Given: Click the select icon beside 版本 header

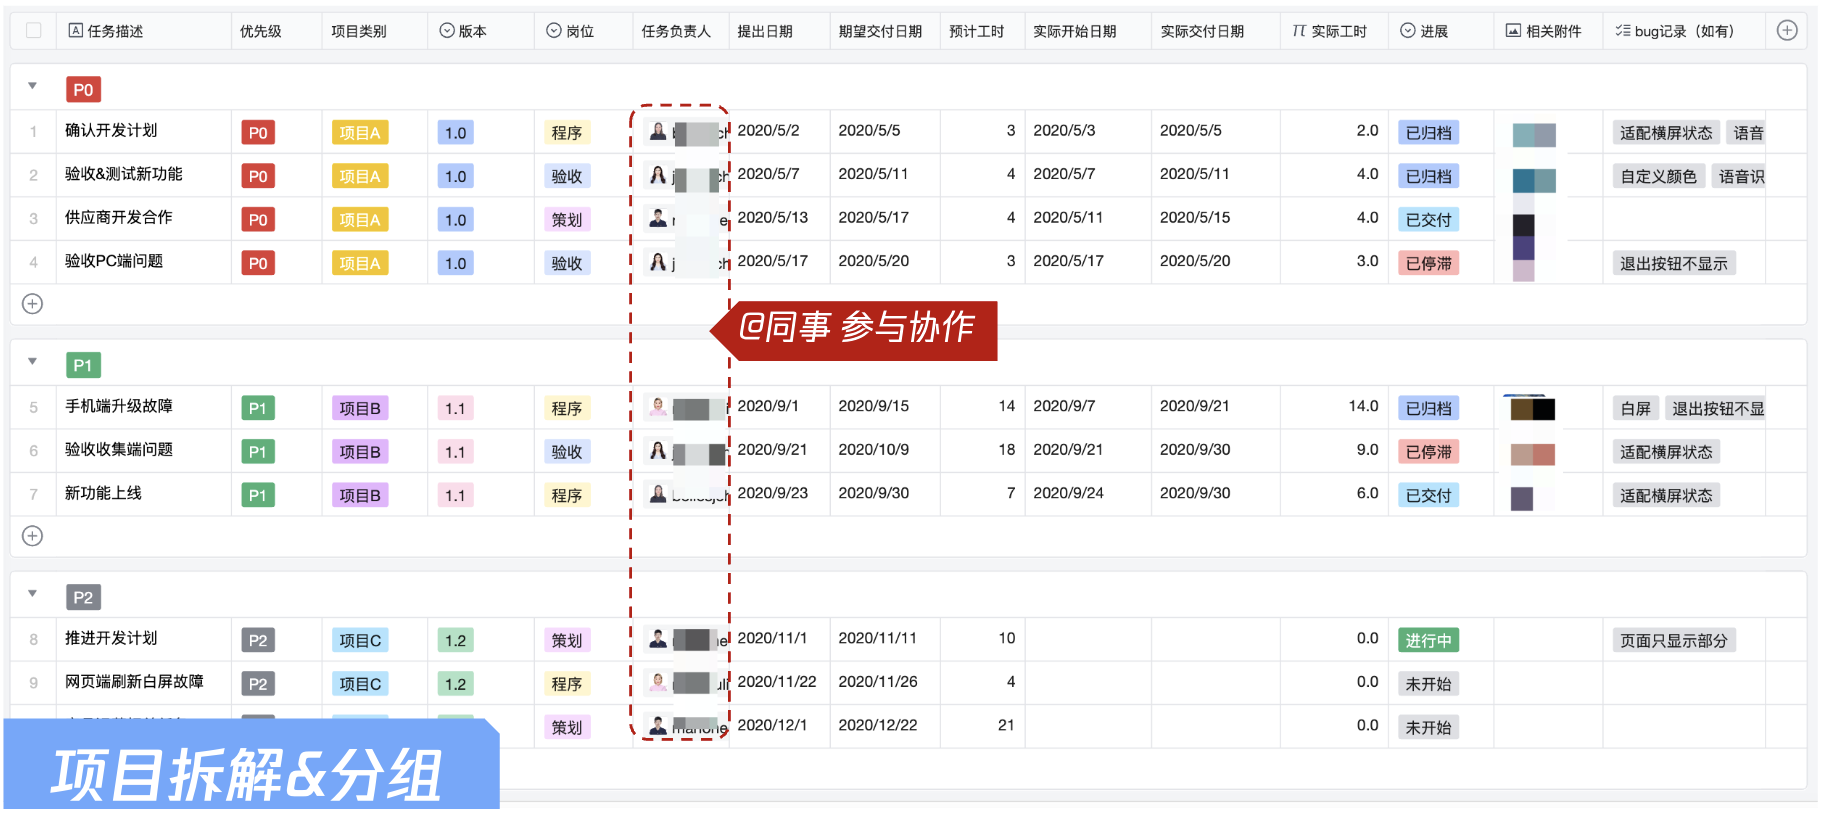Looking at the screenshot, I should coord(447,31).
